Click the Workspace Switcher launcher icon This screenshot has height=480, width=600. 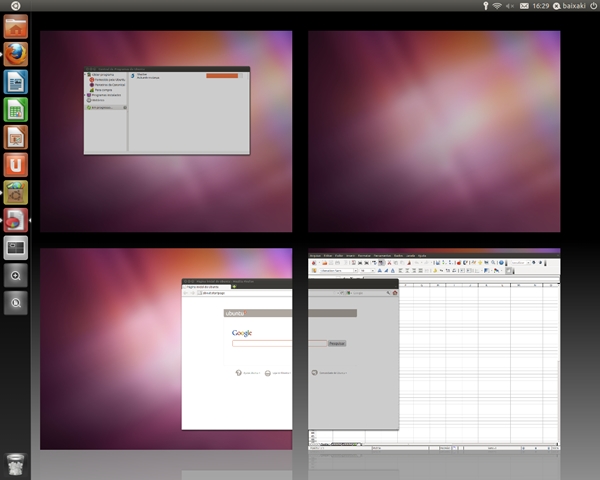tap(15, 246)
